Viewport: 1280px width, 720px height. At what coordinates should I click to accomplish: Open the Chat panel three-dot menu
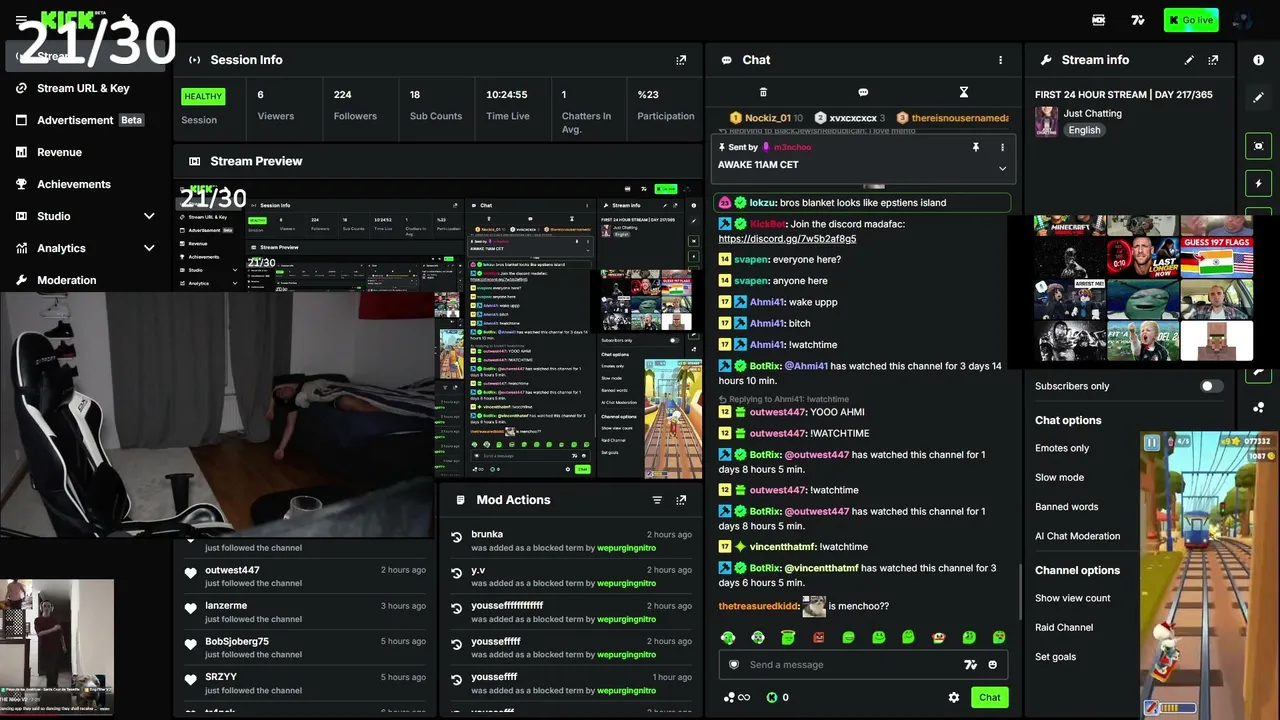1000,60
